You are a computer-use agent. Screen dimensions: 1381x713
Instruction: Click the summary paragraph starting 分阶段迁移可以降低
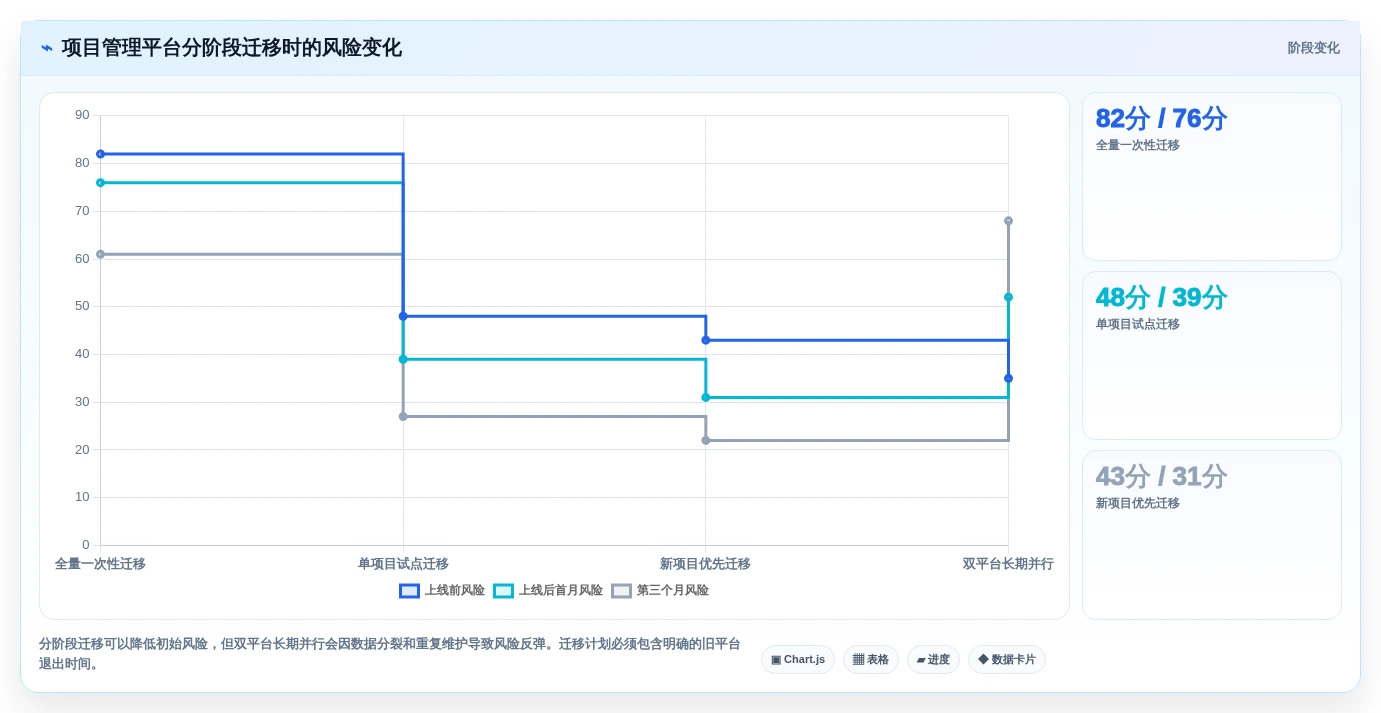coord(390,653)
